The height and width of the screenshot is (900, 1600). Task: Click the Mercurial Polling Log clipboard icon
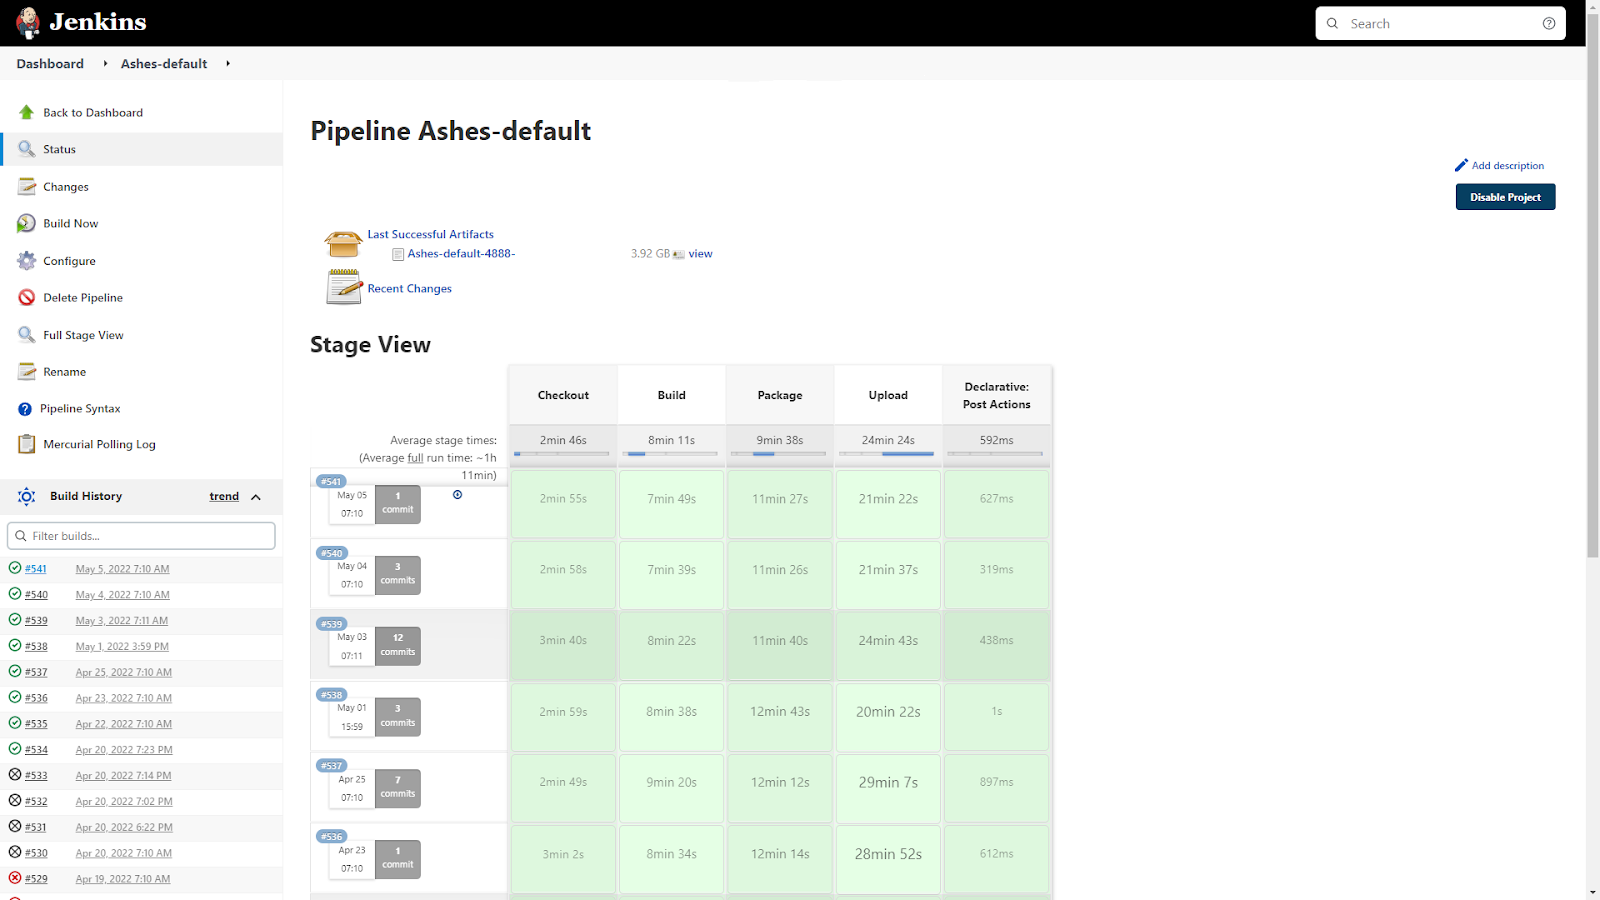click(26, 444)
